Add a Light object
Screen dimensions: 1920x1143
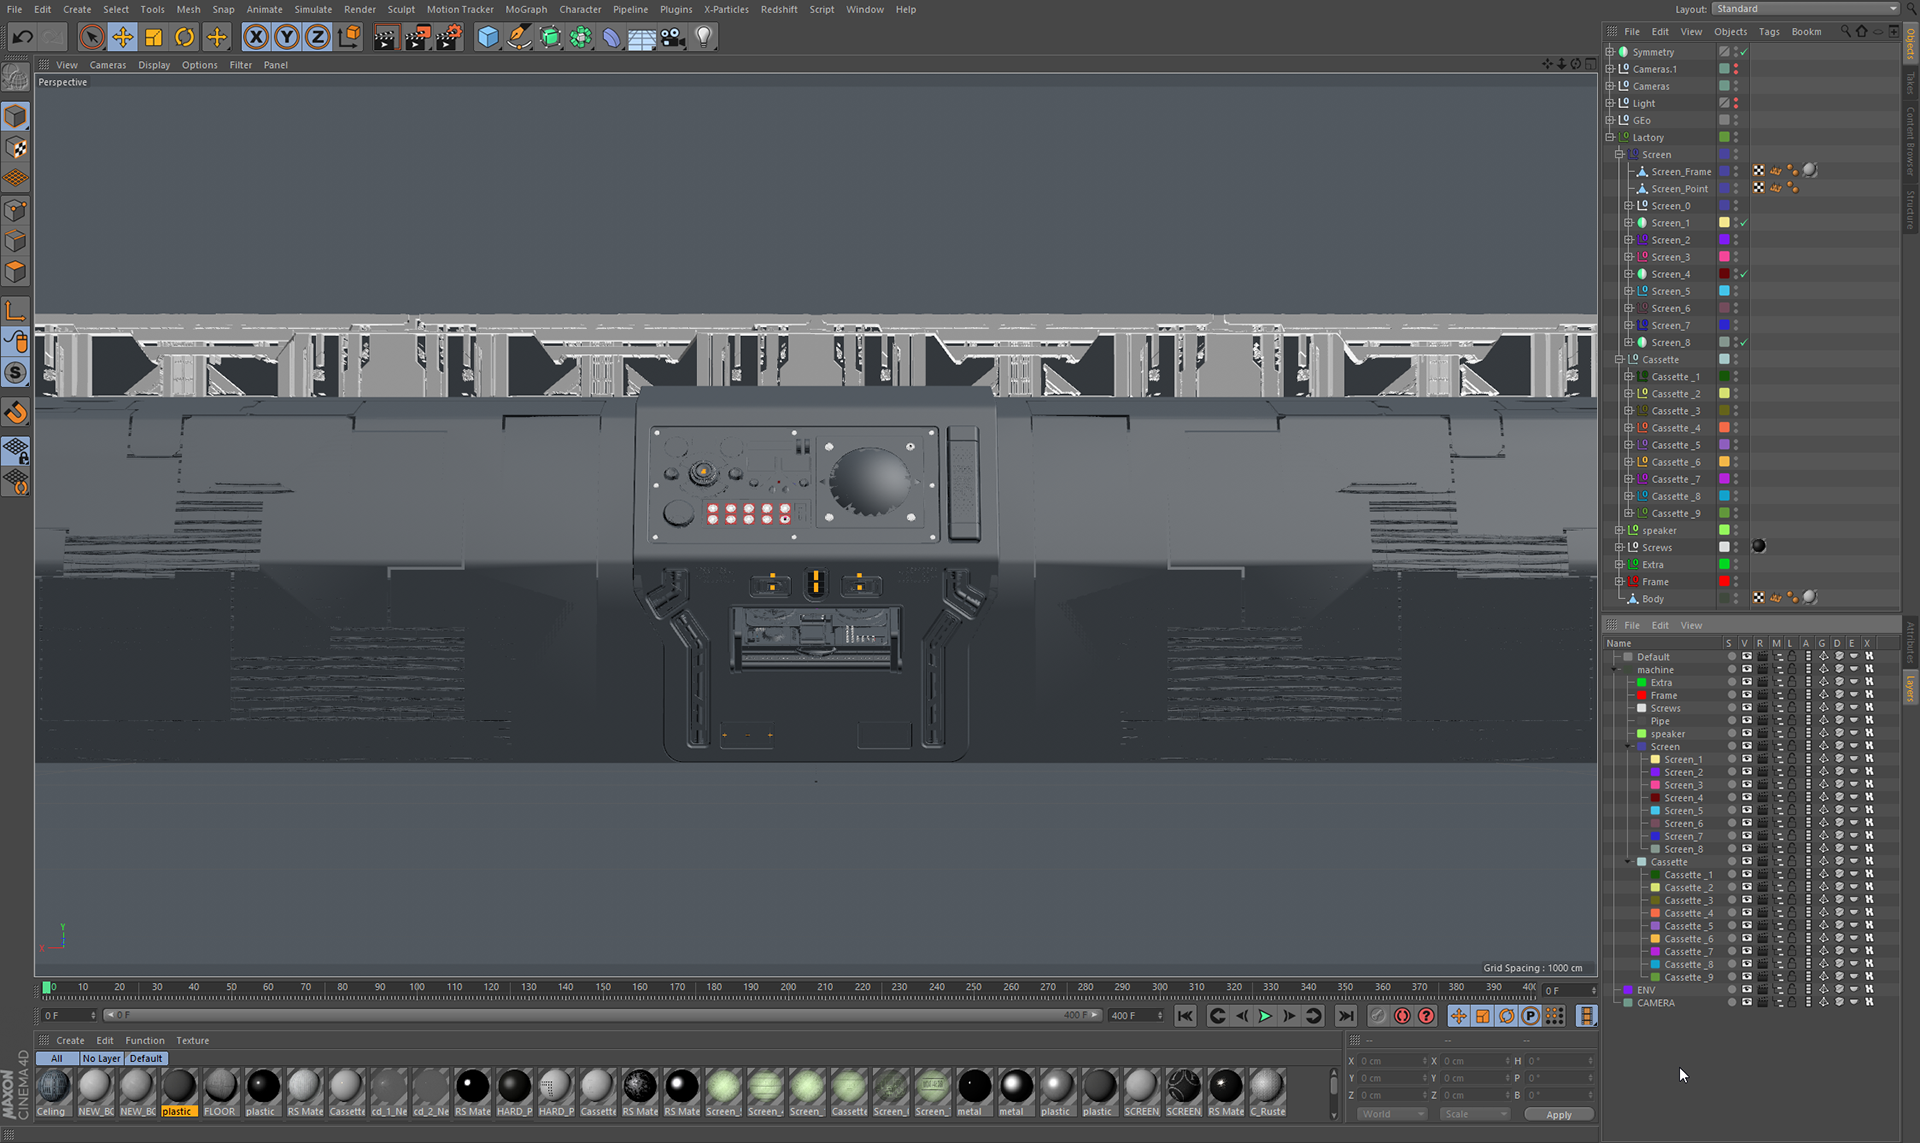704,37
